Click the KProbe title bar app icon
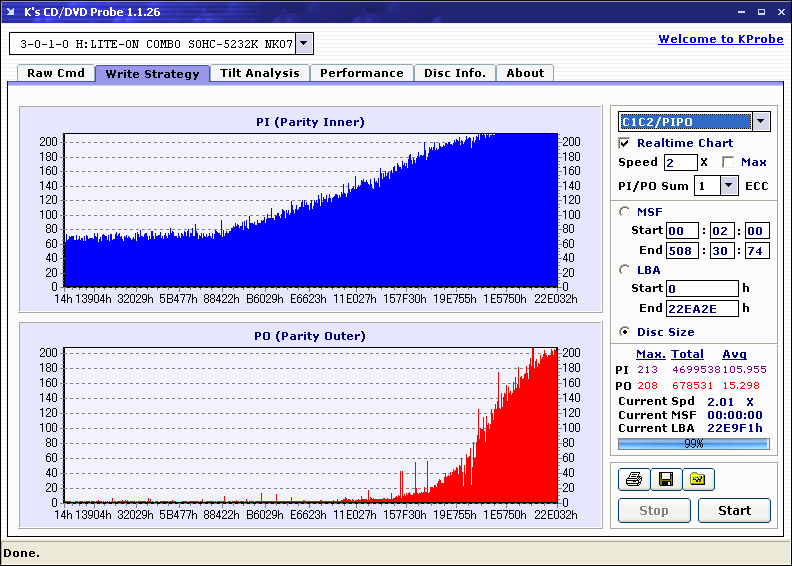Screen dimensions: 792x566 click(x=11, y=12)
